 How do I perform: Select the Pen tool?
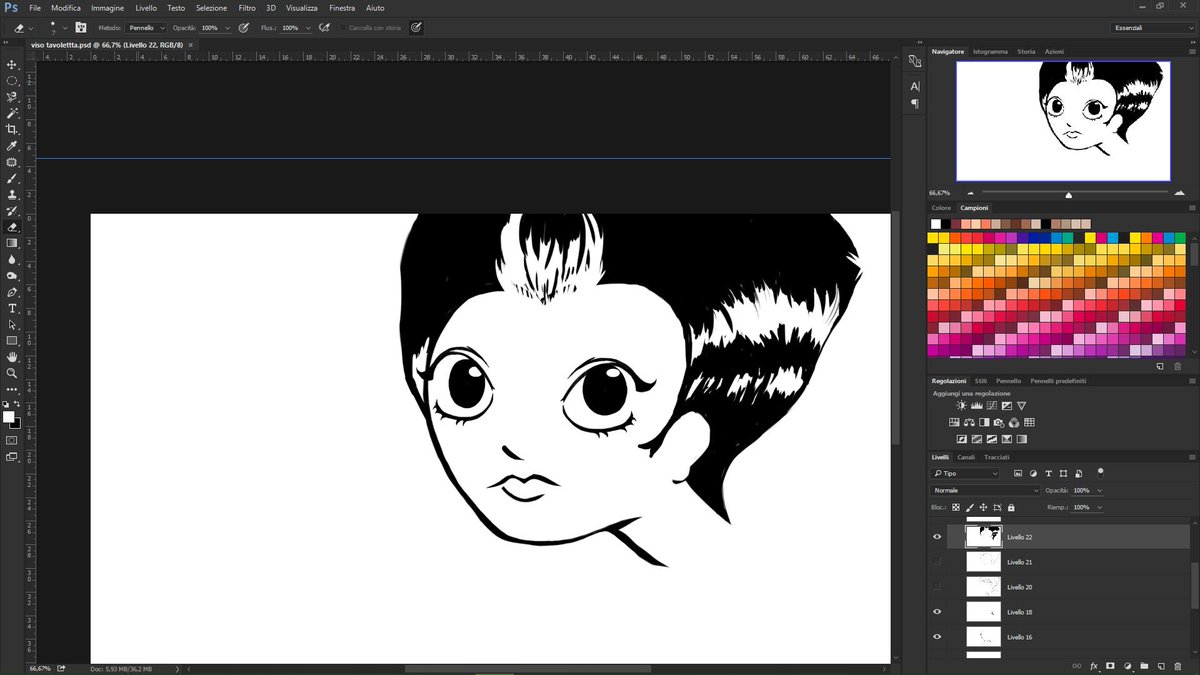coord(12,292)
